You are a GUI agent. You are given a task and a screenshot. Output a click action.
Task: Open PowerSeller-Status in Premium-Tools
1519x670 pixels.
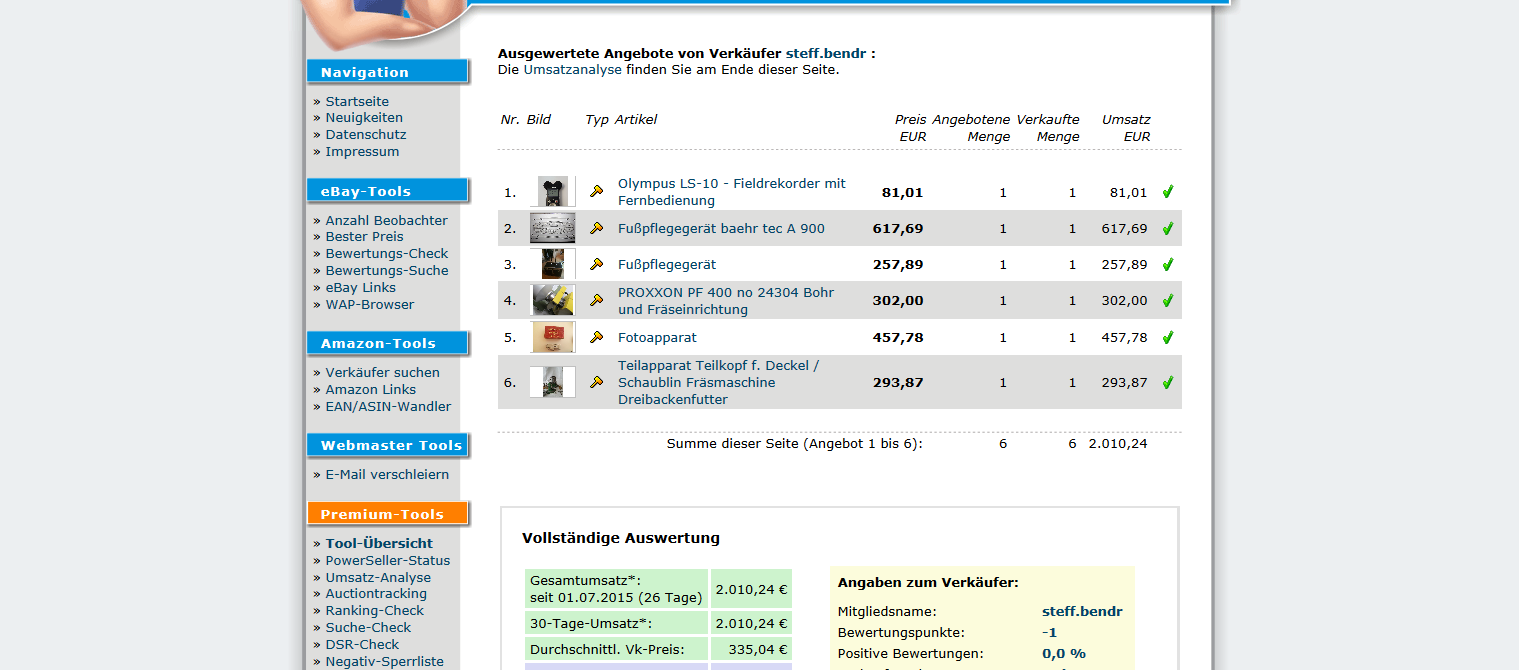tap(387, 561)
